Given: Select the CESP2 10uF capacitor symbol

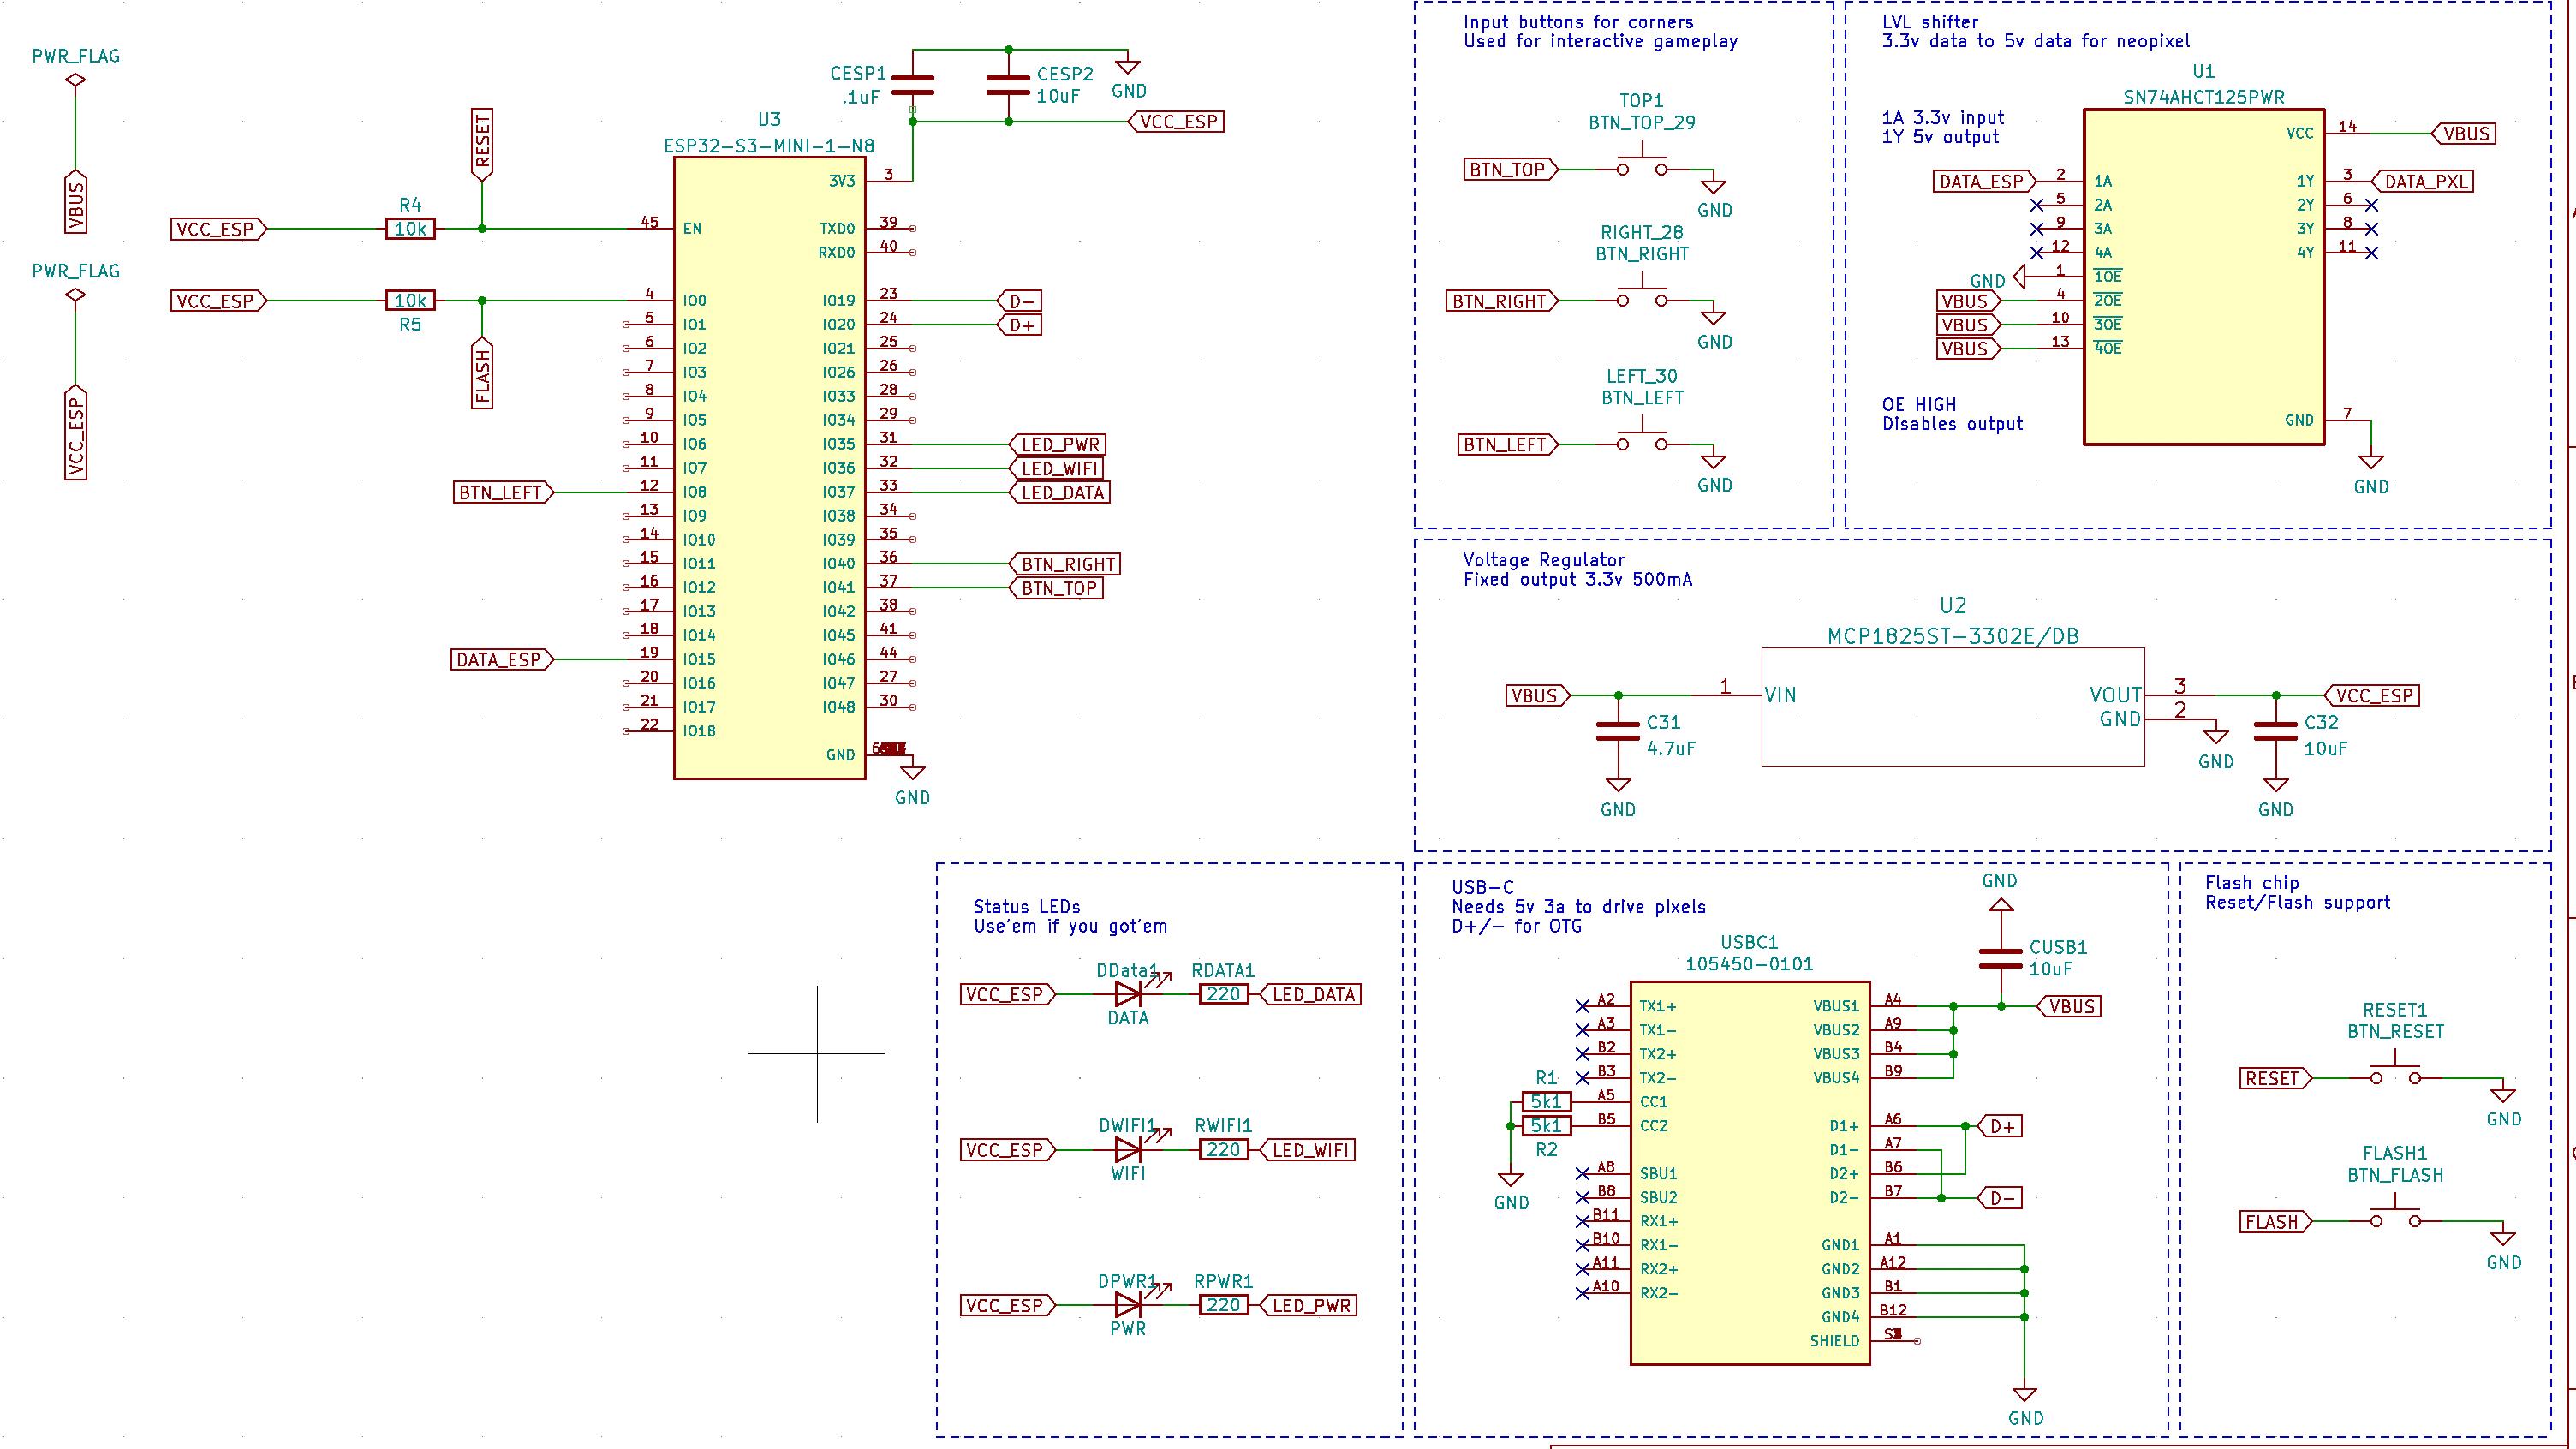Looking at the screenshot, I should 1008,85.
